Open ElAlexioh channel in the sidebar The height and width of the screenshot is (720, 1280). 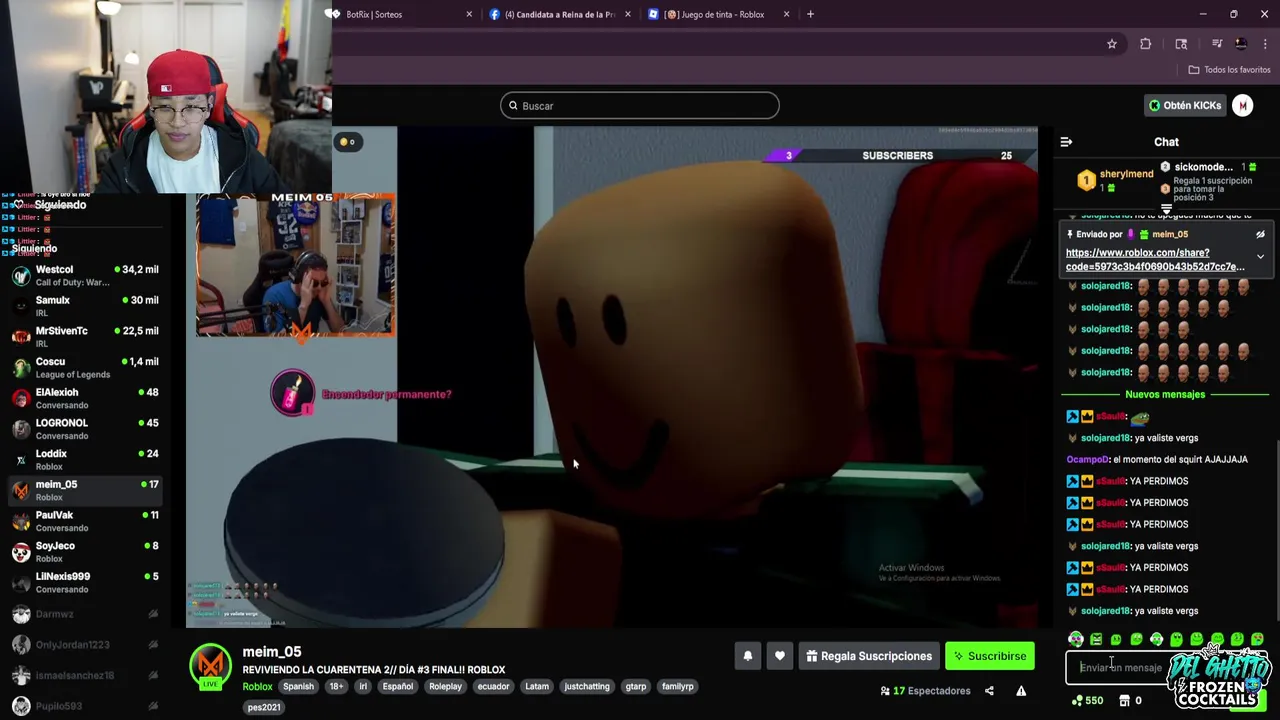point(85,398)
